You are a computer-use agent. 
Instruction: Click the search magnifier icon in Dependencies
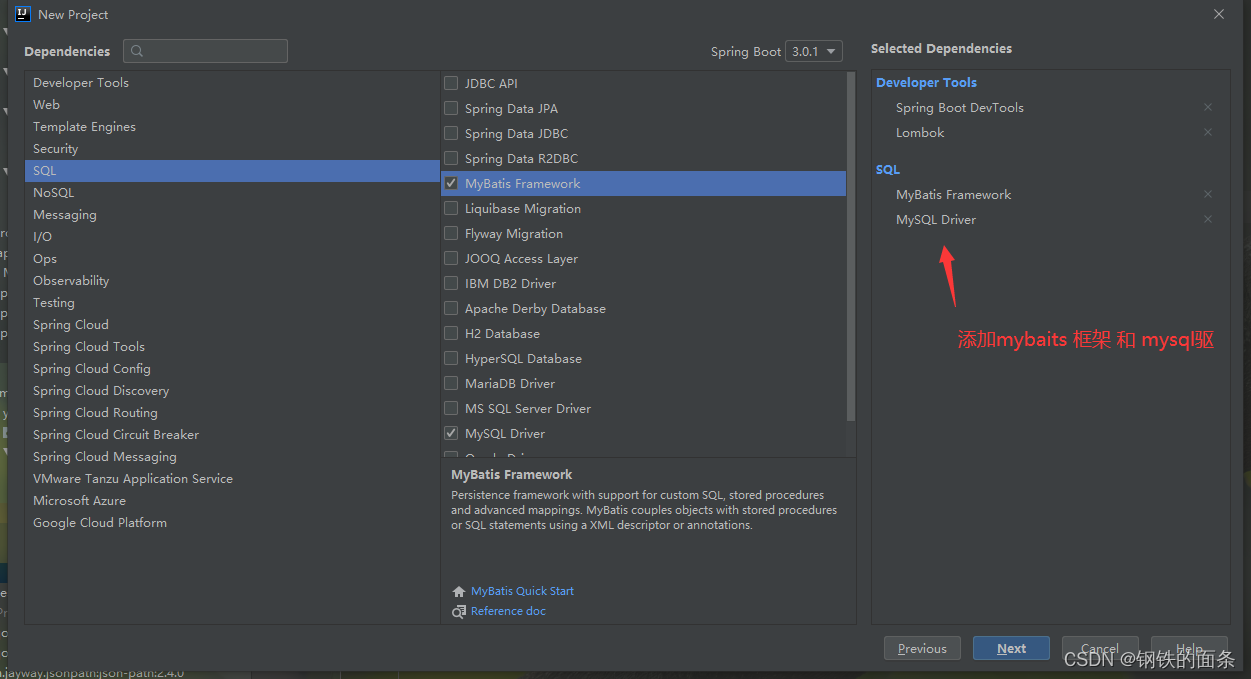pyautogui.click(x=137, y=52)
